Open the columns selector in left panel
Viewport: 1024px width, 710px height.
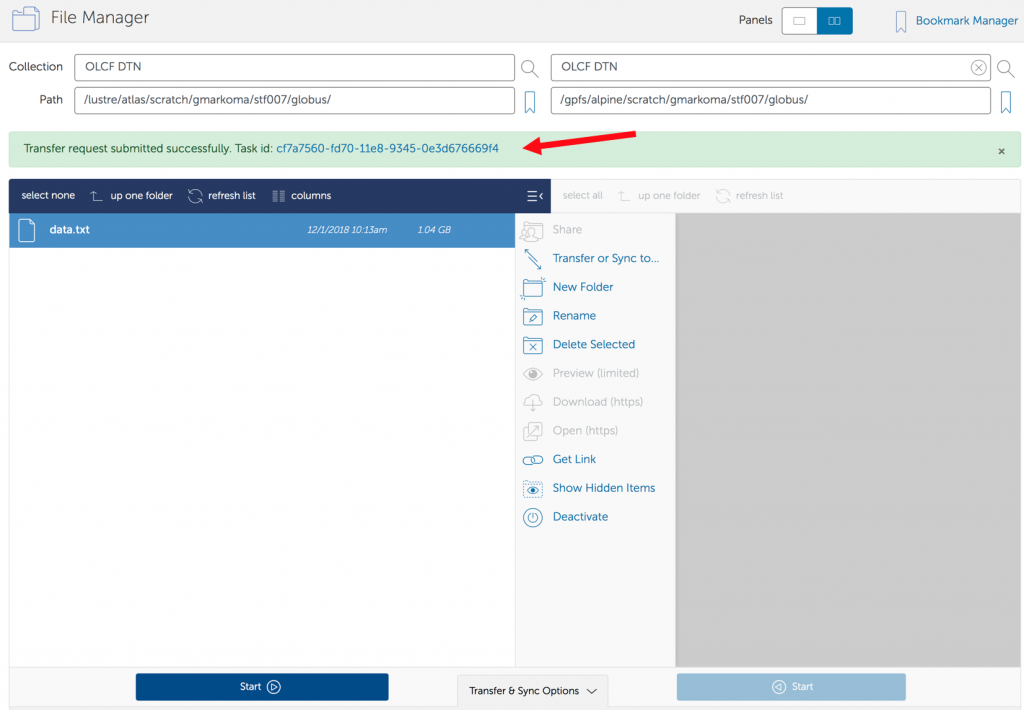[x=301, y=196]
